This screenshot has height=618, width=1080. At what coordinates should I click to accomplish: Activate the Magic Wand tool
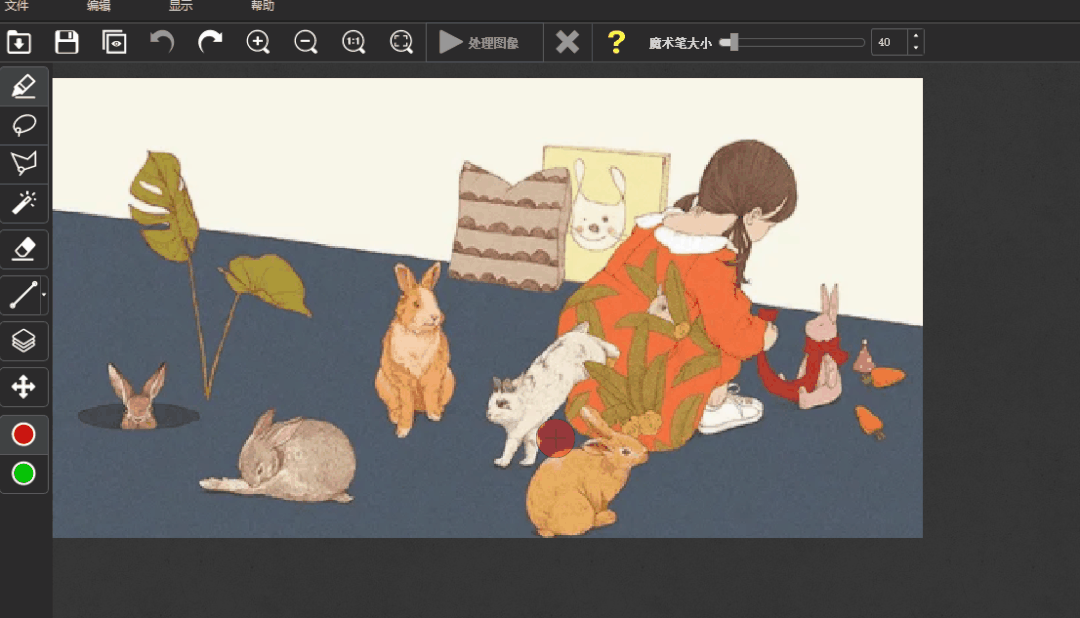[x=24, y=203]
